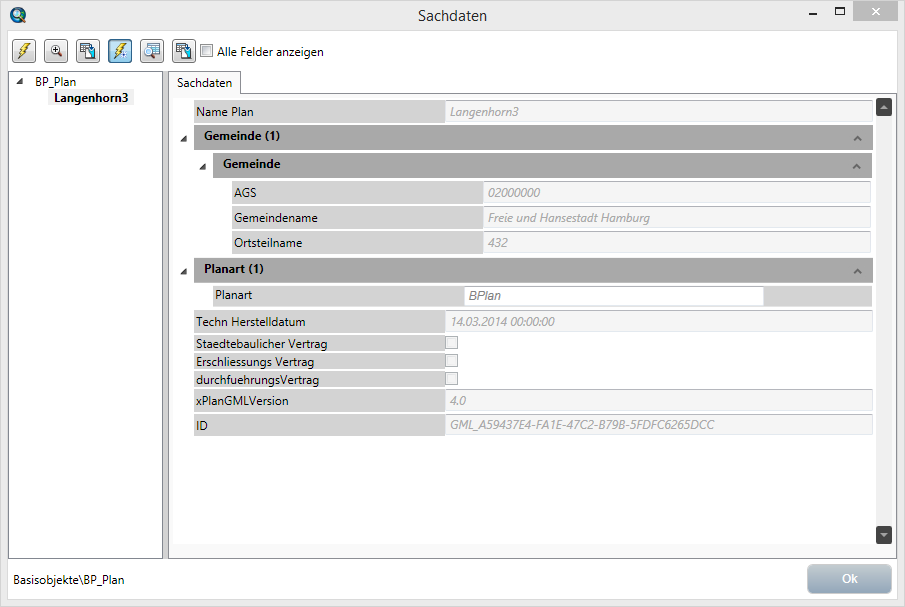The height and width of the screenshot is (607, 905).
Task: Open the table search toolbar icon
Action: [152, 51]
